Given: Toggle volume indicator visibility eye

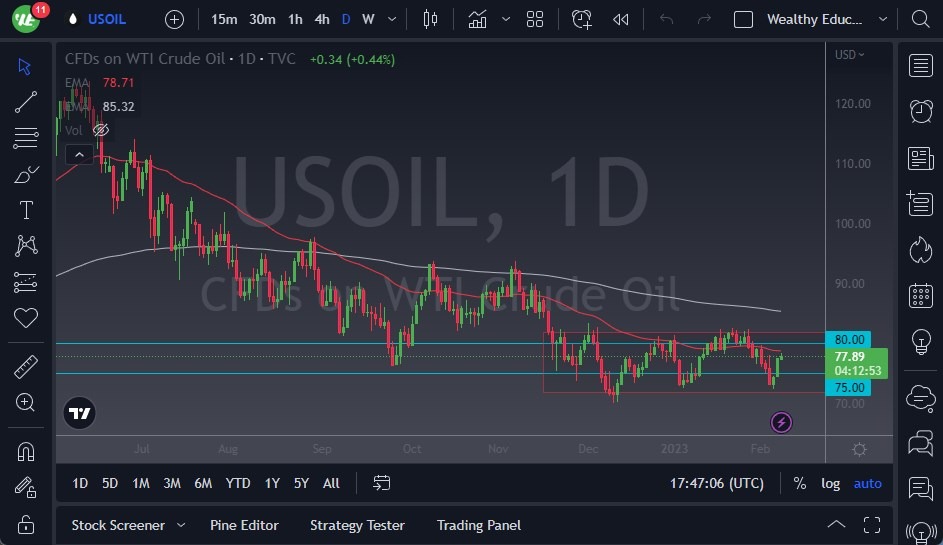Looking at the screenshot, I should [100, 130].
